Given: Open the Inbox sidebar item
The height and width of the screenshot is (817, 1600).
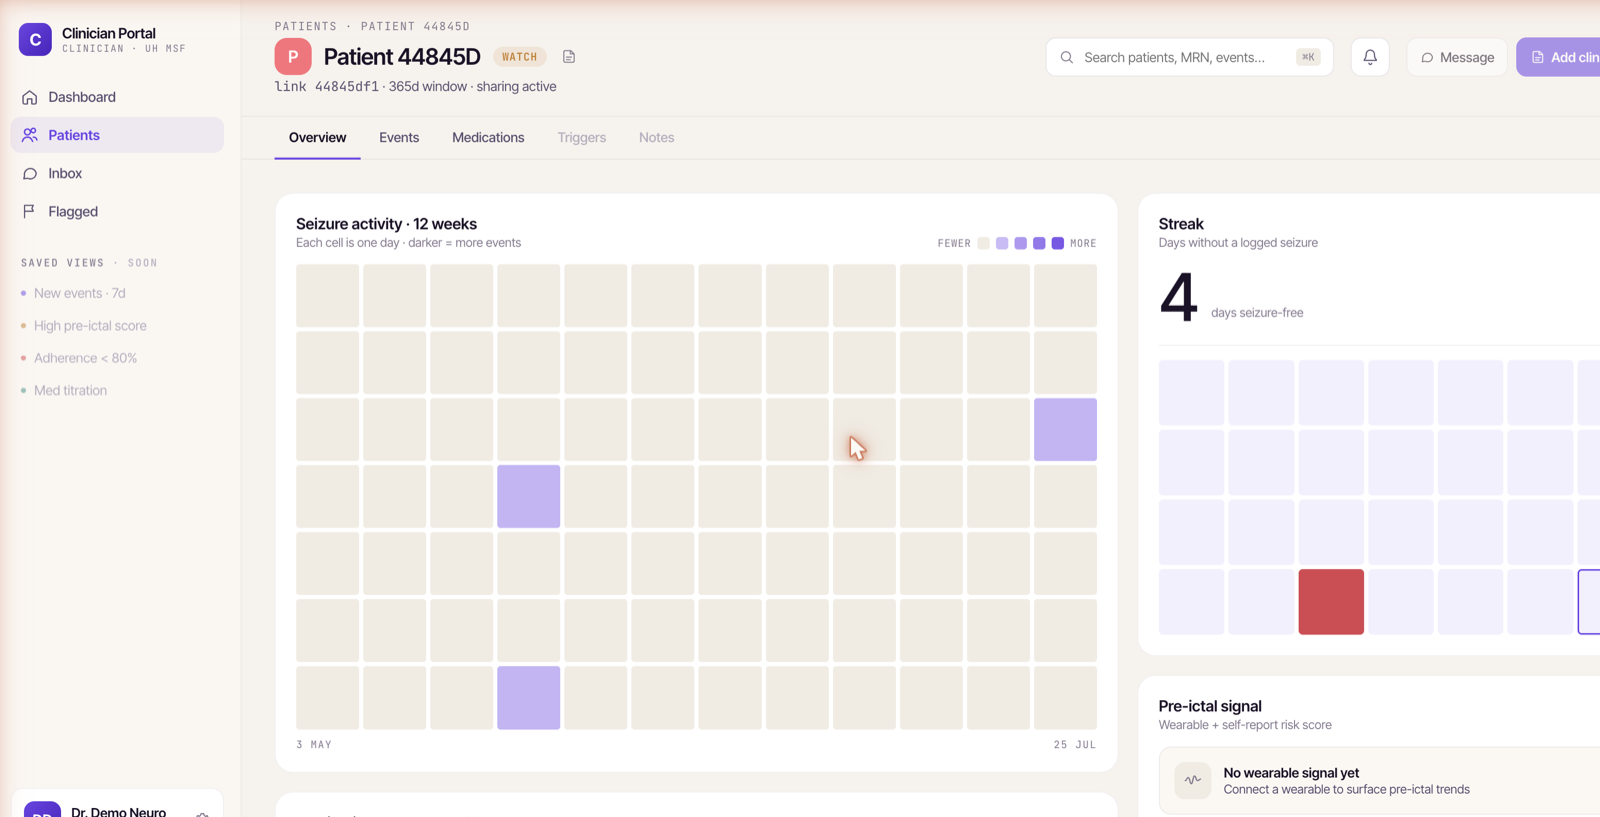Looking at the screenshot, I should (x=117, y=173).
